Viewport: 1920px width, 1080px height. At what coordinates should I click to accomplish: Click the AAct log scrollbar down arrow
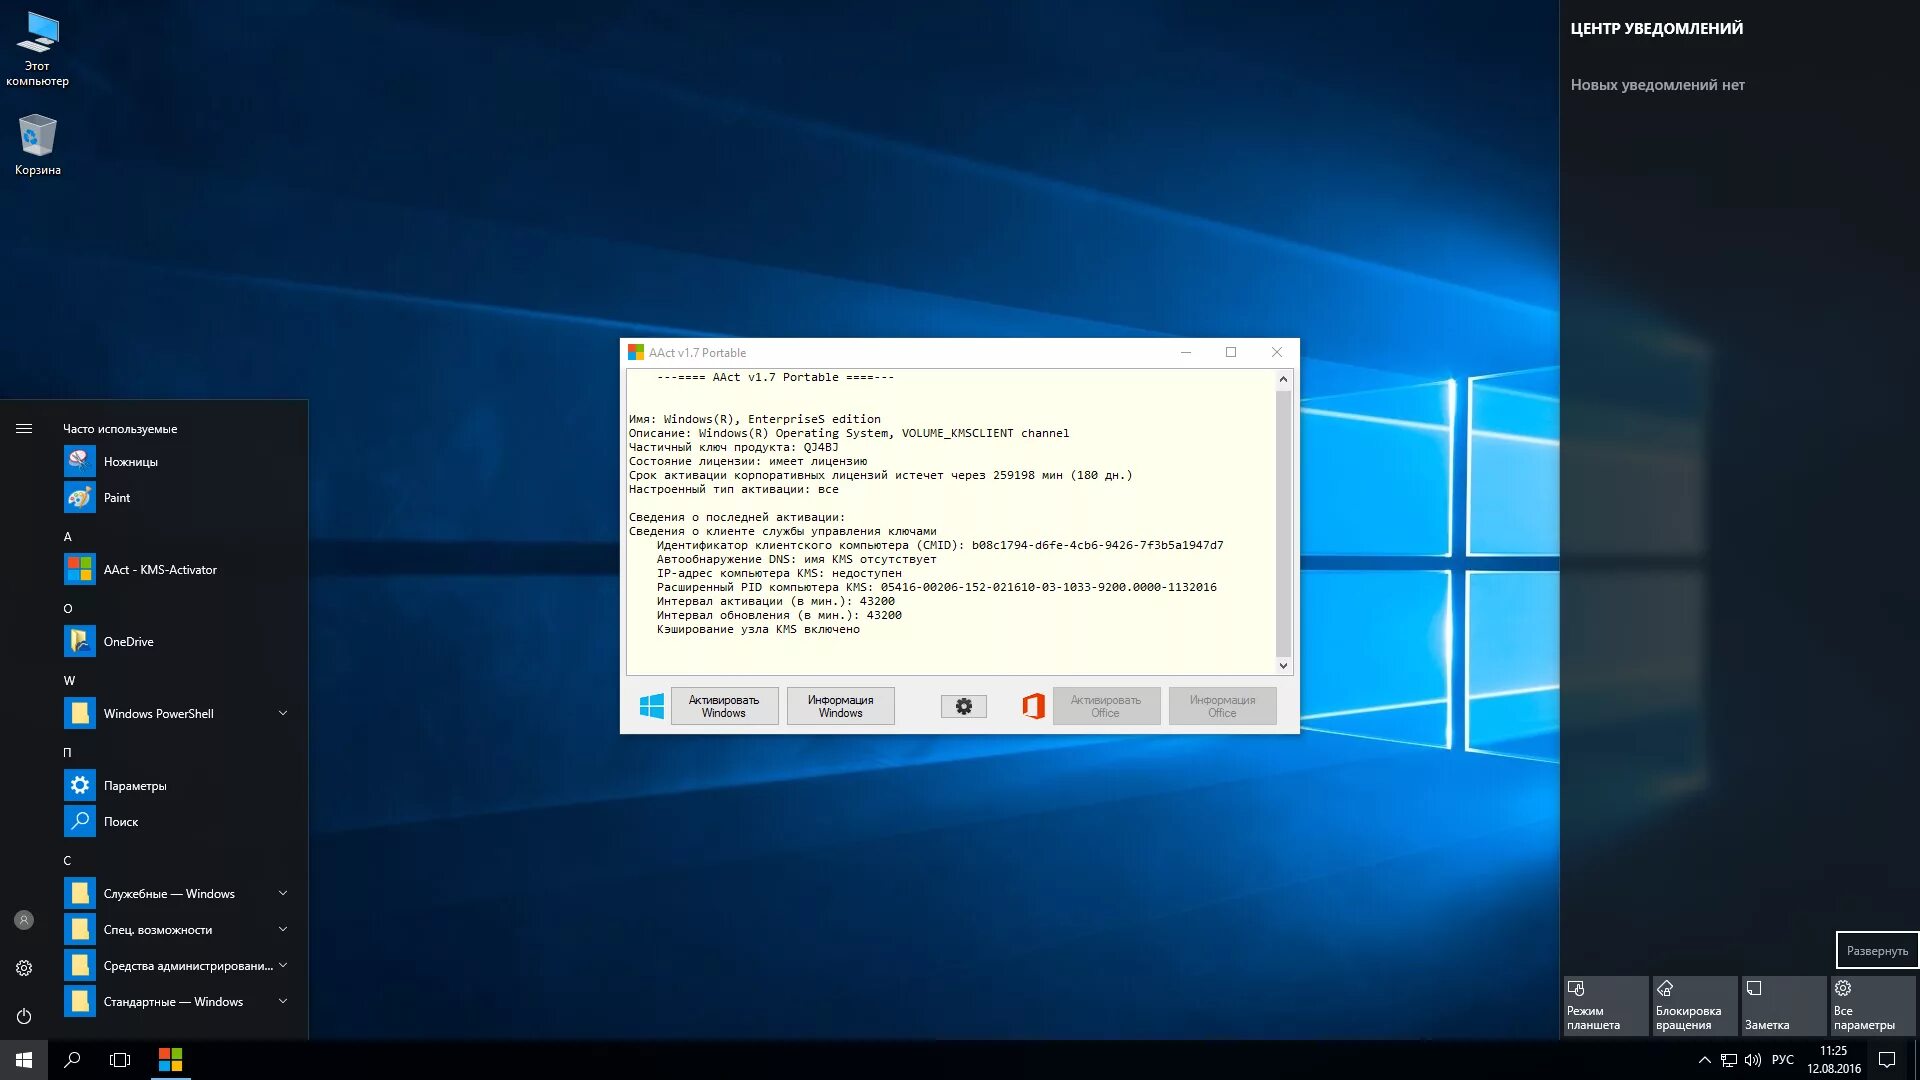pos(1283,665)
